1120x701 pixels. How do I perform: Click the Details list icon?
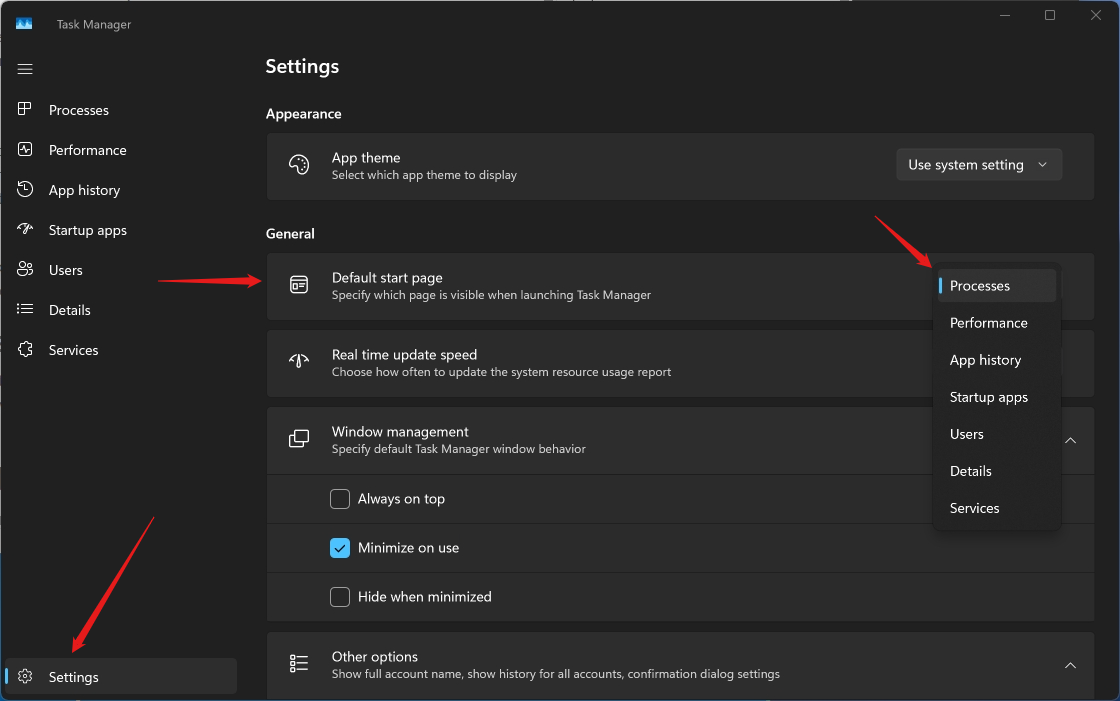[26, 310]
